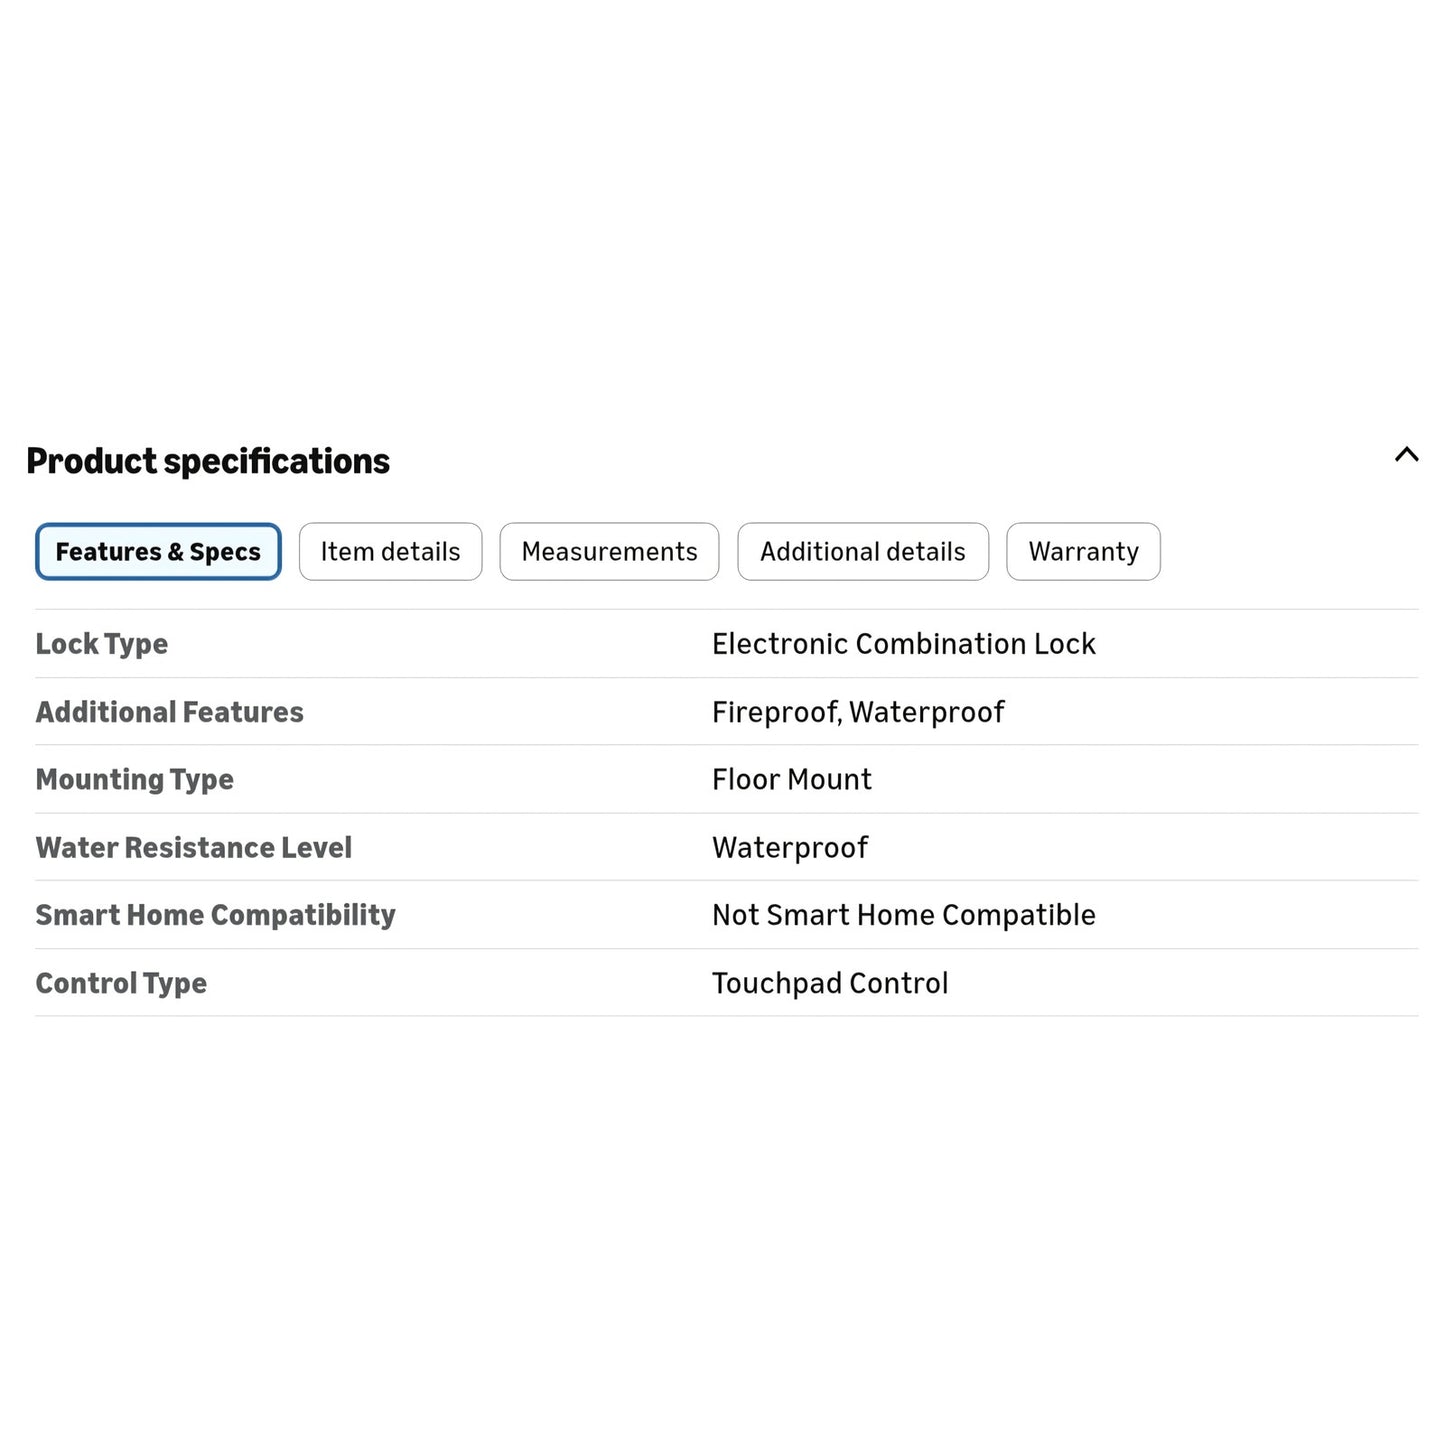
Task: Click the ampersand in Features & Specs
Action: point(176,552)
